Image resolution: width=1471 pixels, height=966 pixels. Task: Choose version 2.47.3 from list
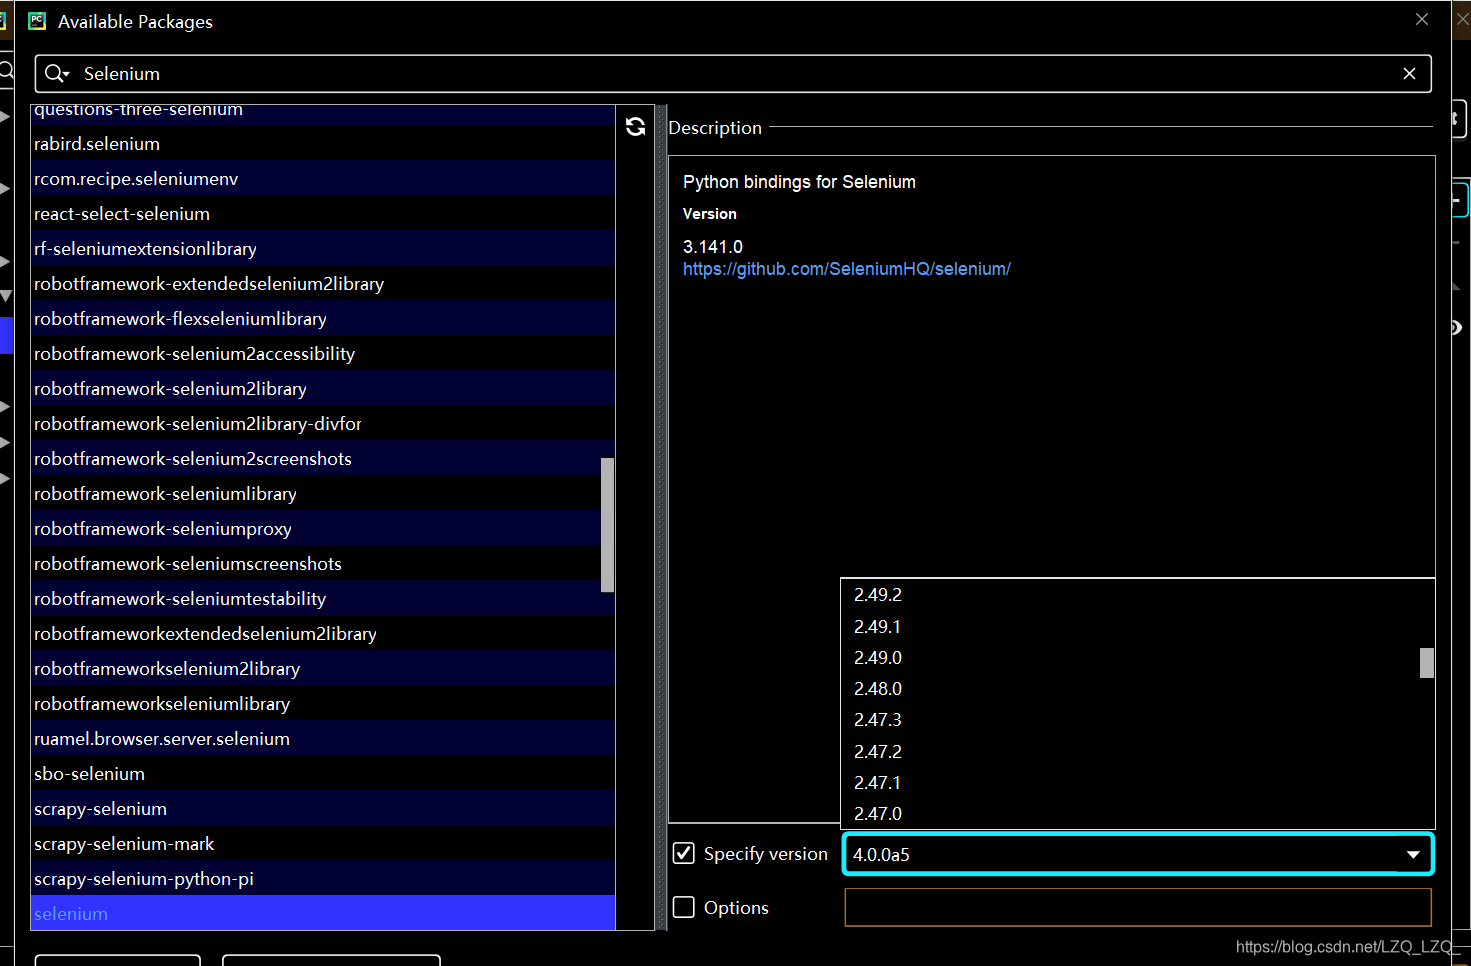[1130, 720]
